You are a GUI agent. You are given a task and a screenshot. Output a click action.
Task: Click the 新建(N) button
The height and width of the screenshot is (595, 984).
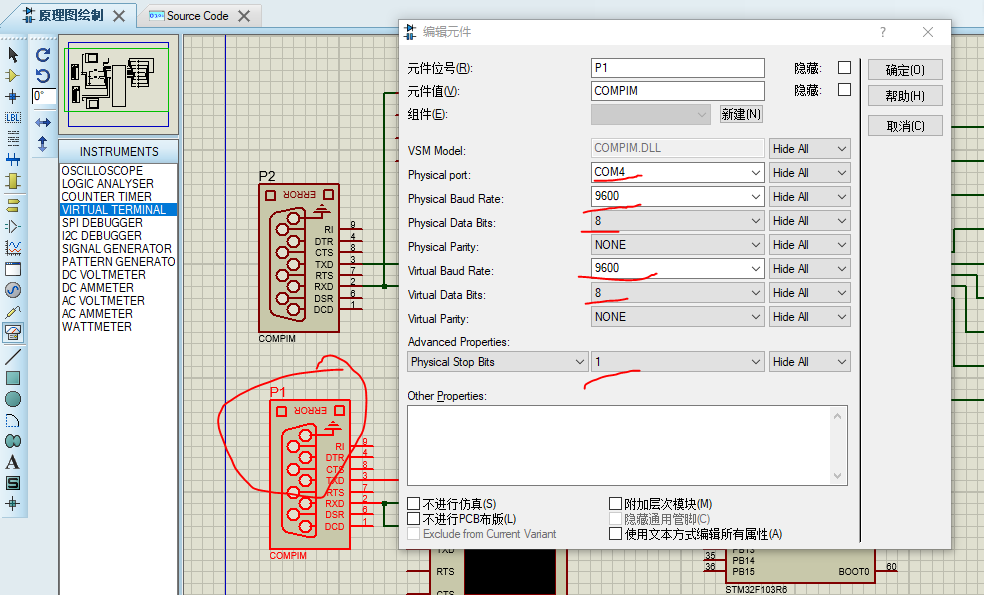pos(741,114)
